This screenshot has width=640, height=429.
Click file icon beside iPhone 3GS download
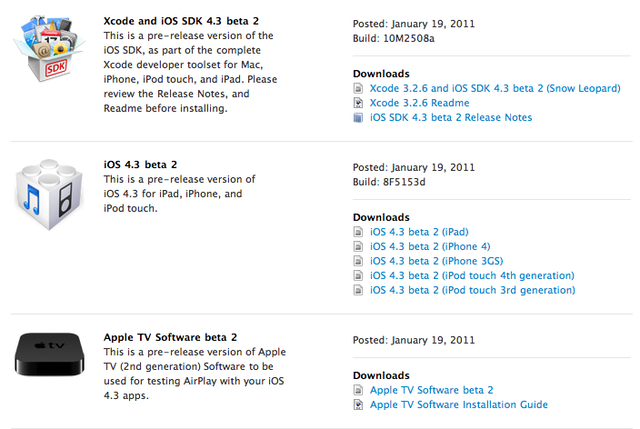(358, 261)
